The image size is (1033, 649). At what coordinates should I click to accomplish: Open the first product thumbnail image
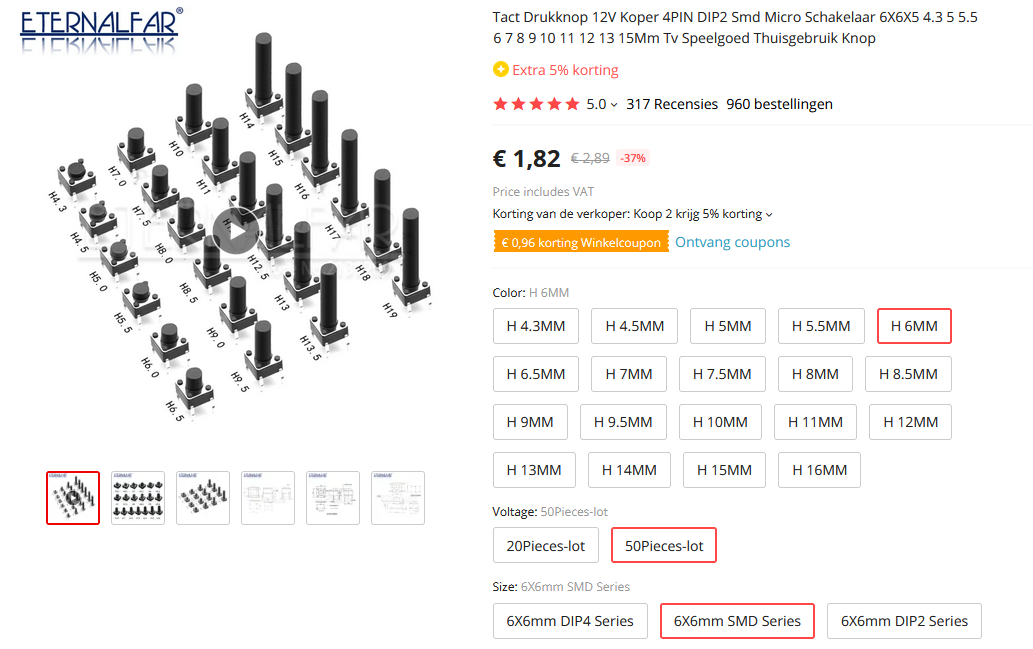point(73,498)
